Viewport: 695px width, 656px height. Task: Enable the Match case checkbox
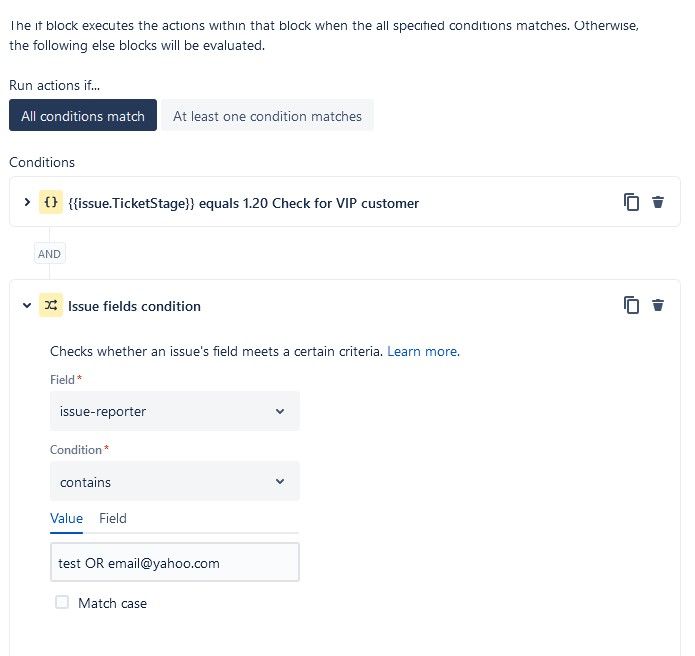[x=62, y=603]
